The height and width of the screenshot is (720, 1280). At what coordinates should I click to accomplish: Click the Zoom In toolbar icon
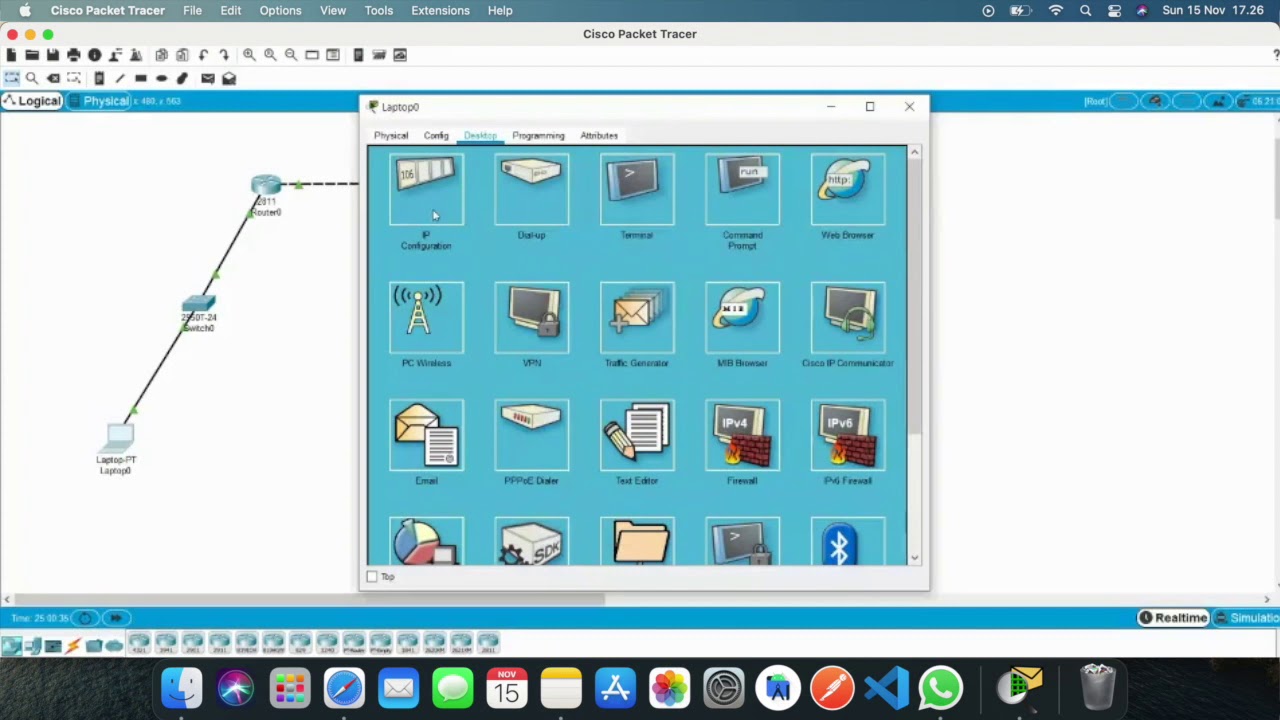[249, 55]
